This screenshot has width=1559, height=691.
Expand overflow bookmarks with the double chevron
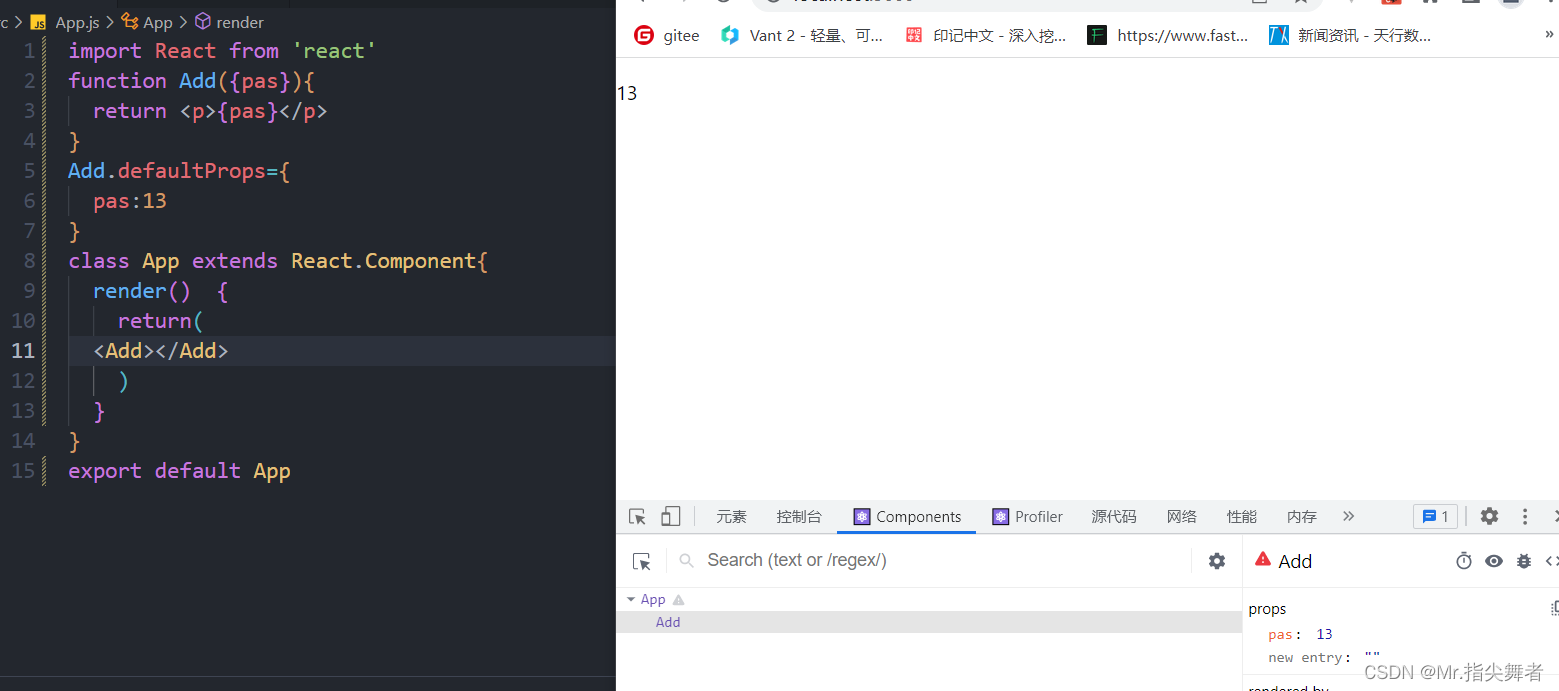click(x=1548, y=34)
